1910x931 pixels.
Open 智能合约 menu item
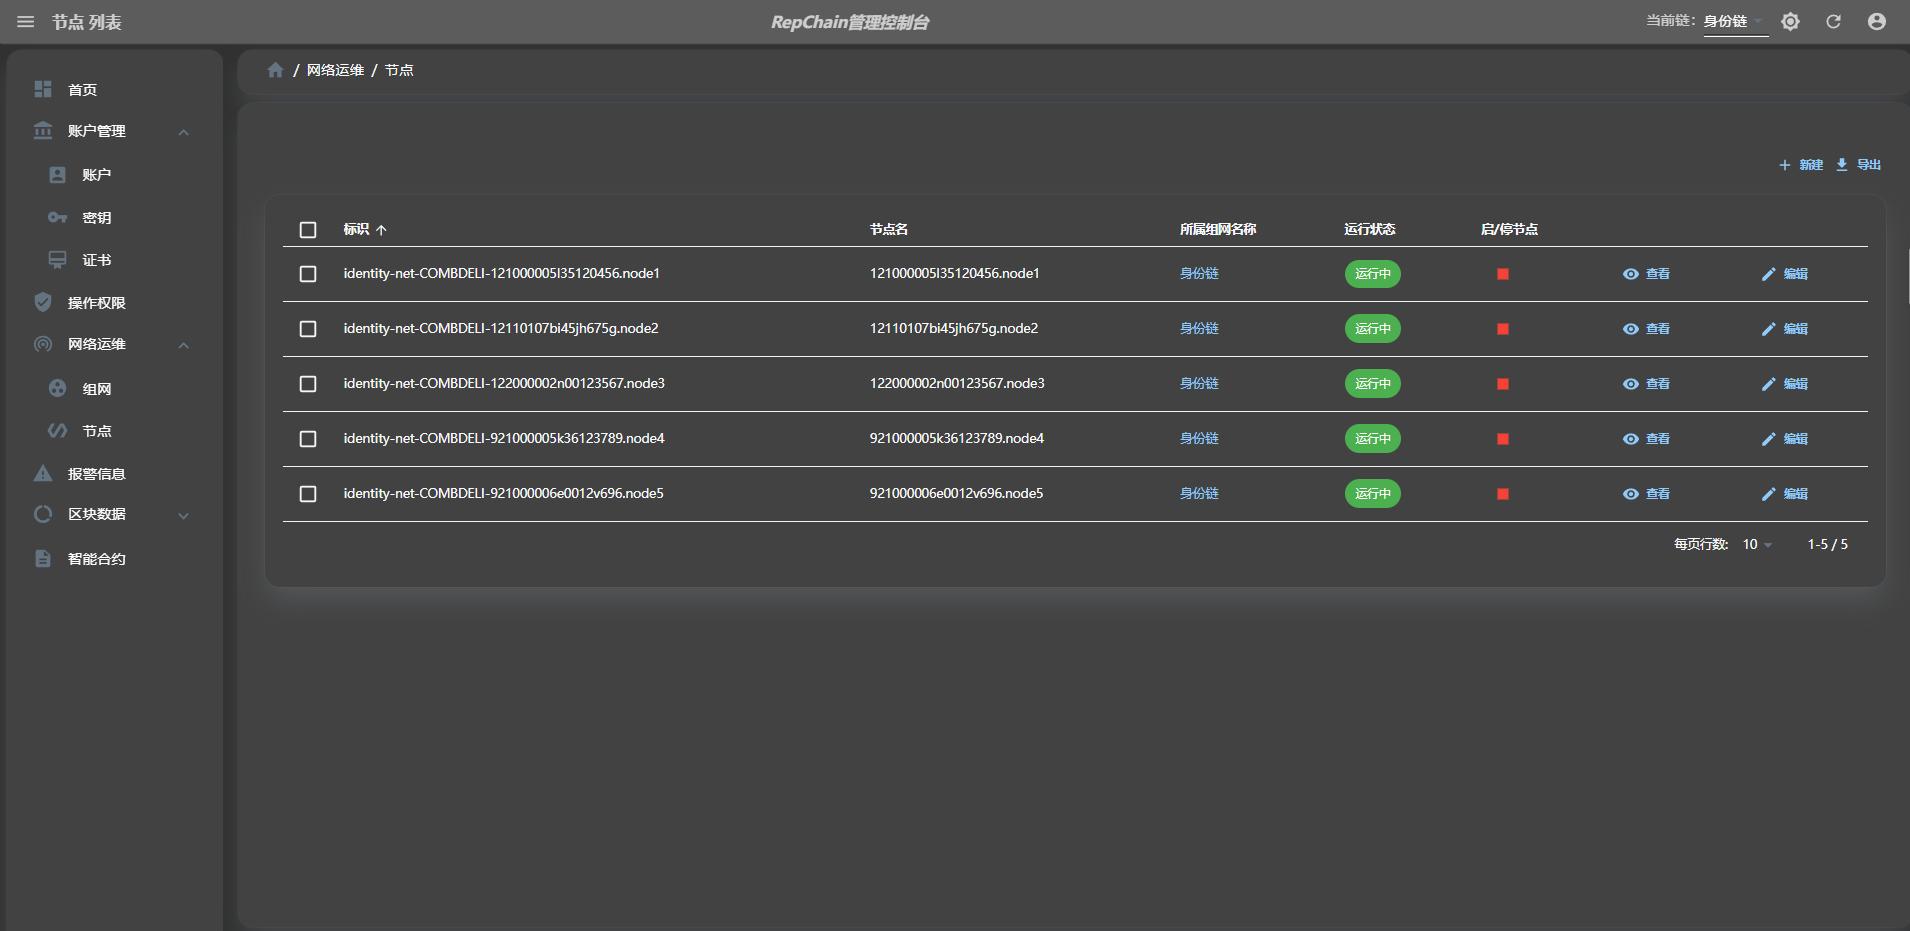click(x=97, y=559)
